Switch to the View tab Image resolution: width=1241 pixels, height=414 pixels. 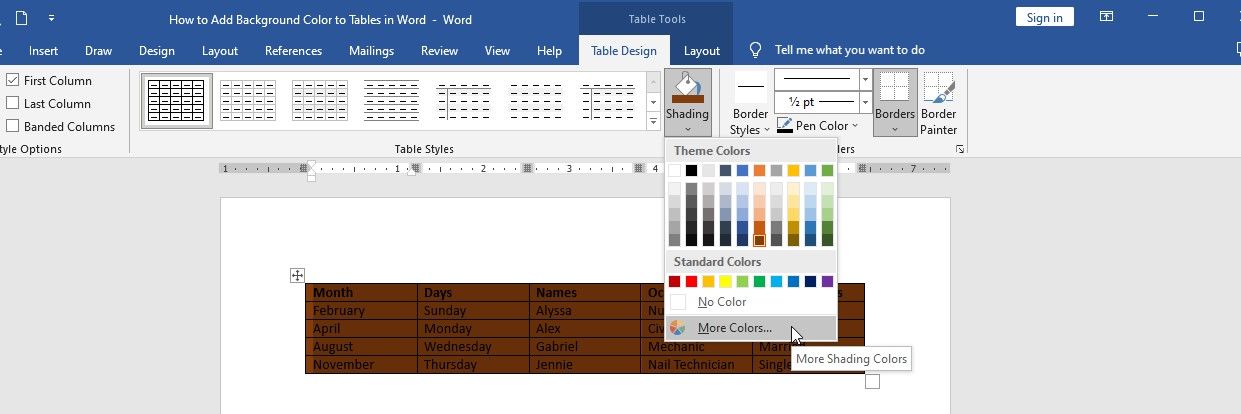[497, 51]
